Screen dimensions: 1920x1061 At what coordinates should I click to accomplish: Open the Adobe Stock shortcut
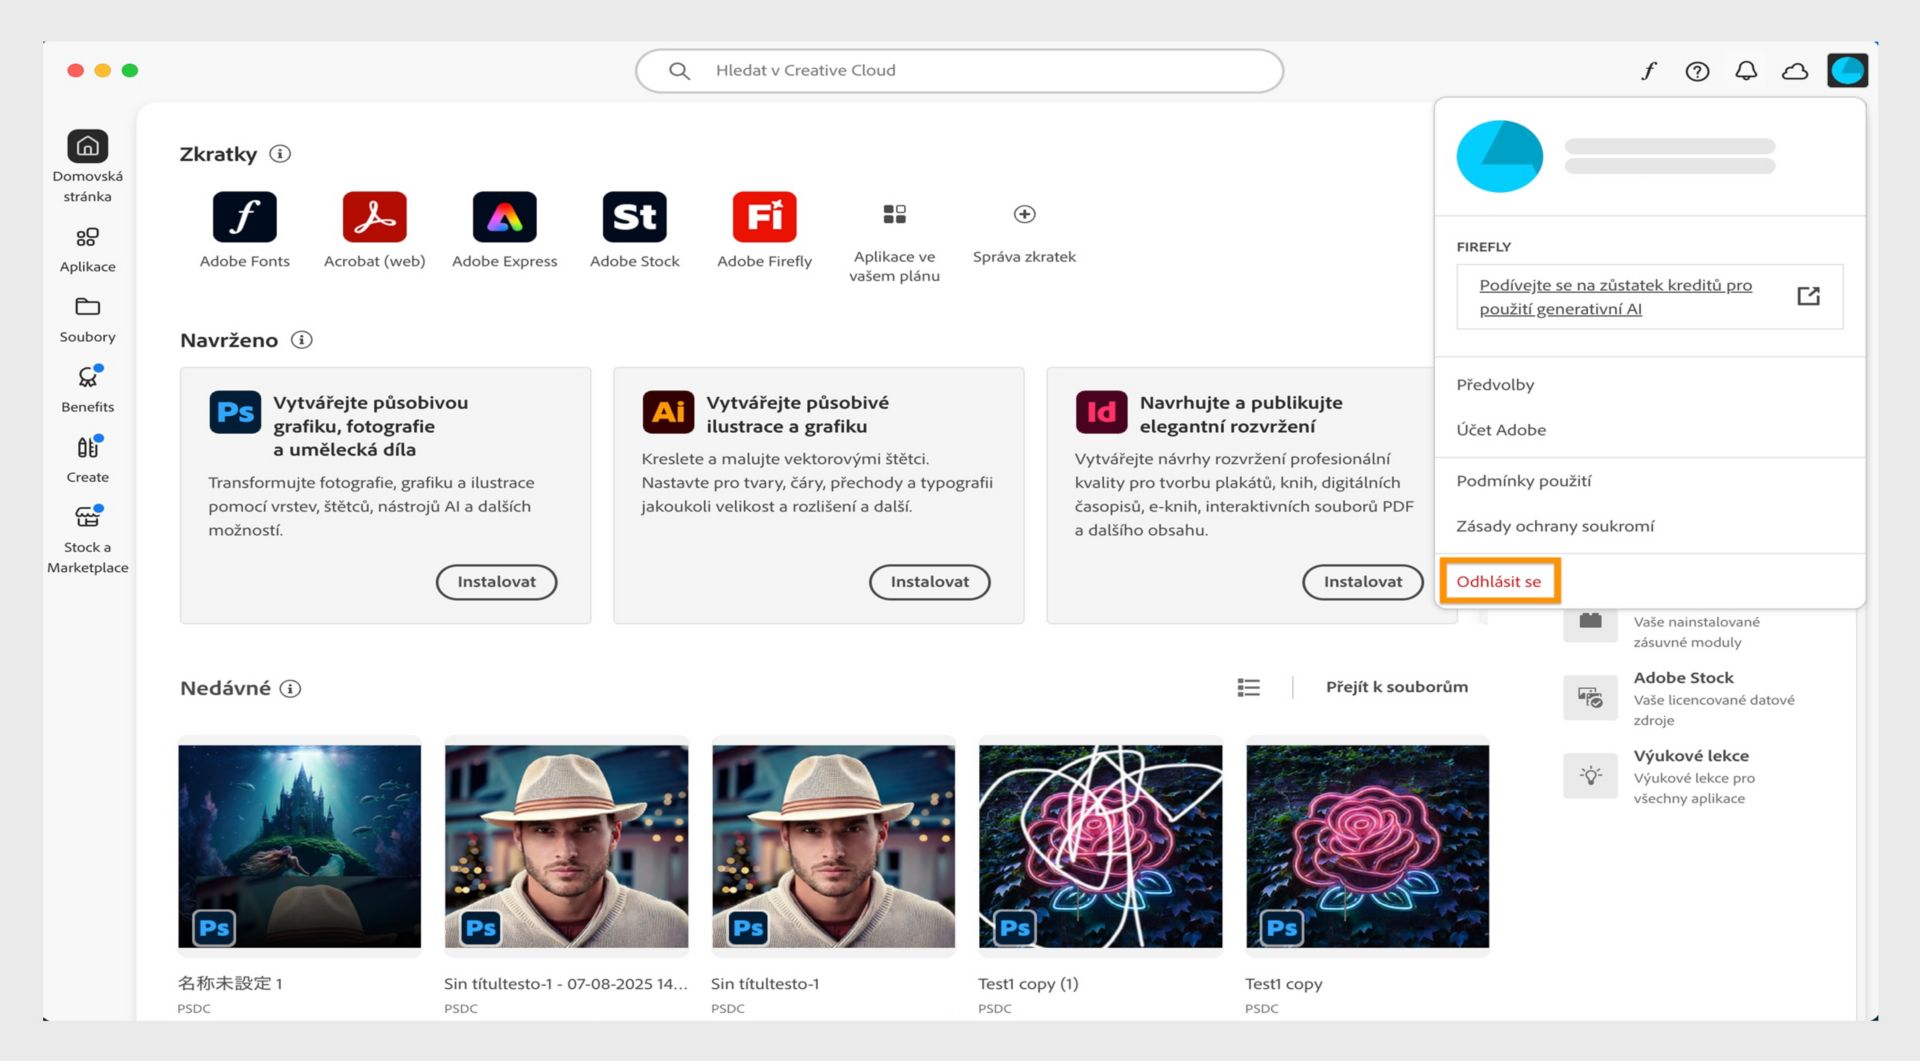[634, 216]
